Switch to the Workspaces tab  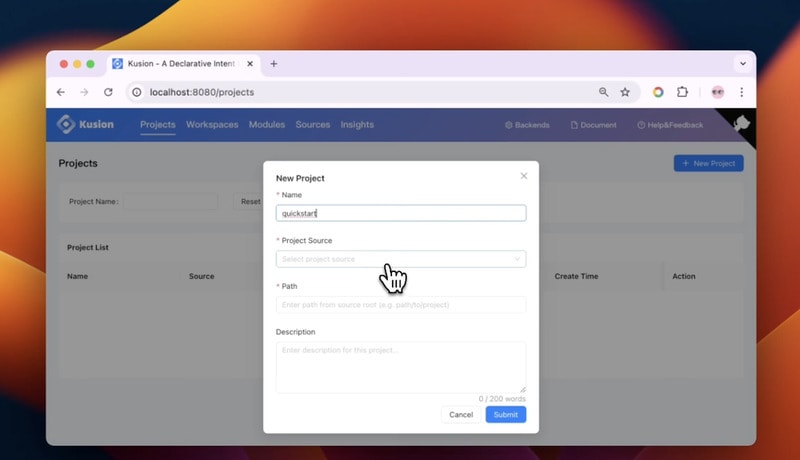pos(212,125)
